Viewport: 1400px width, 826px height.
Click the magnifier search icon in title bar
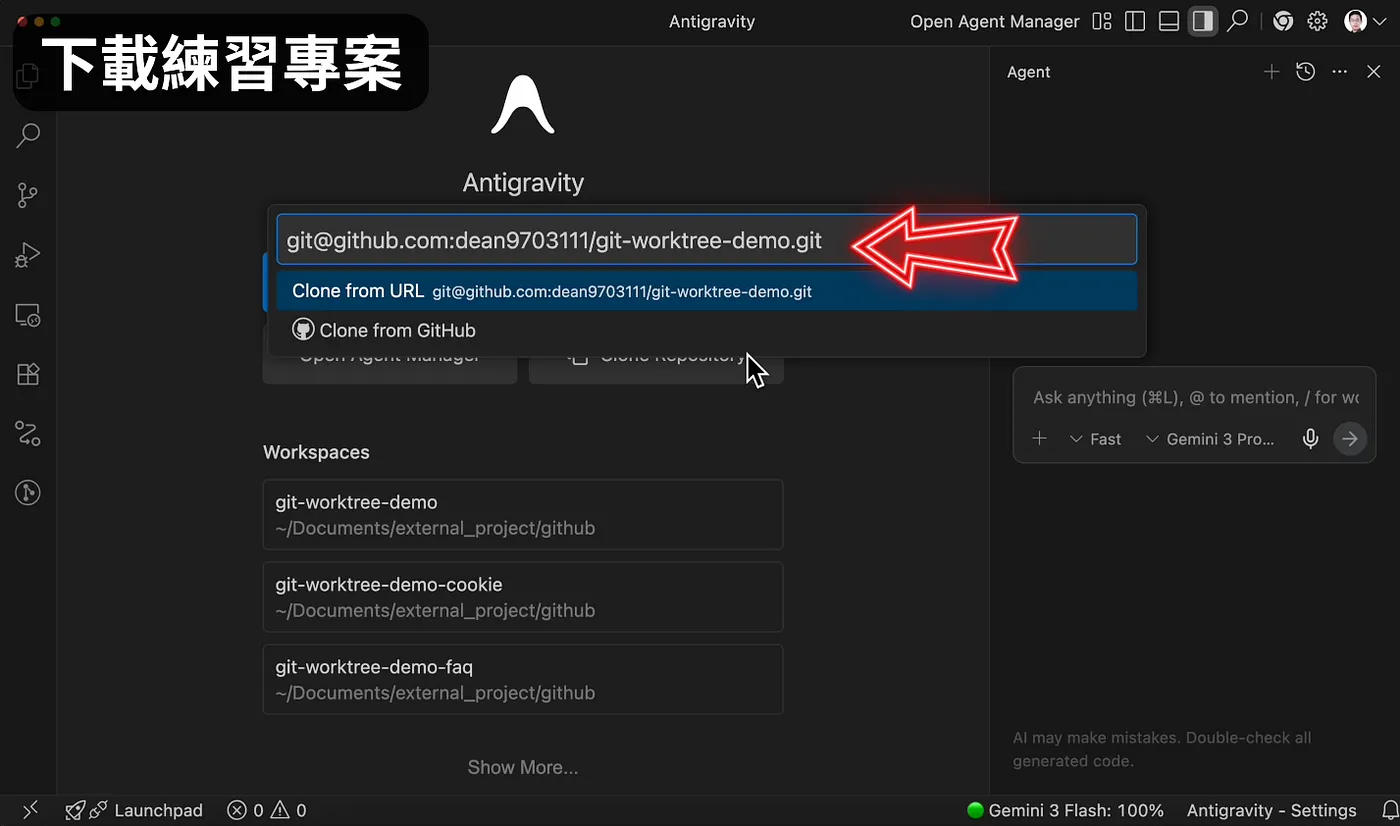pyautogui.click(x=1238, y=21)
